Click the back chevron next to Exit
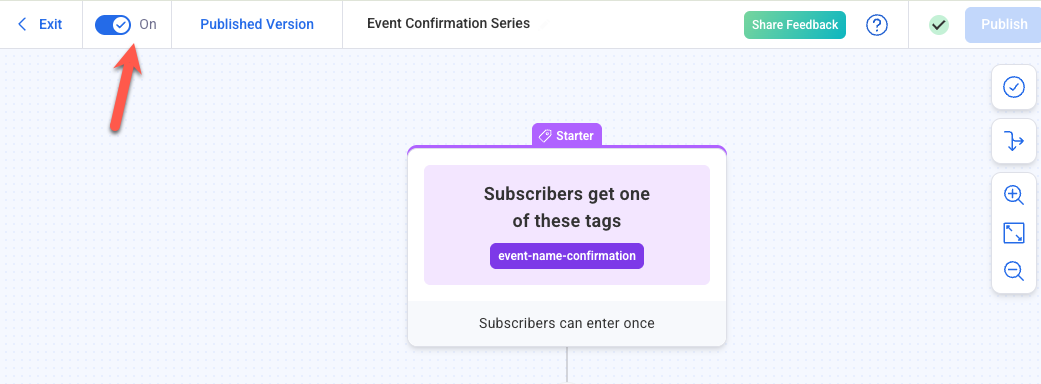This screenshot has height=384, width=1041. pos(23,25)
